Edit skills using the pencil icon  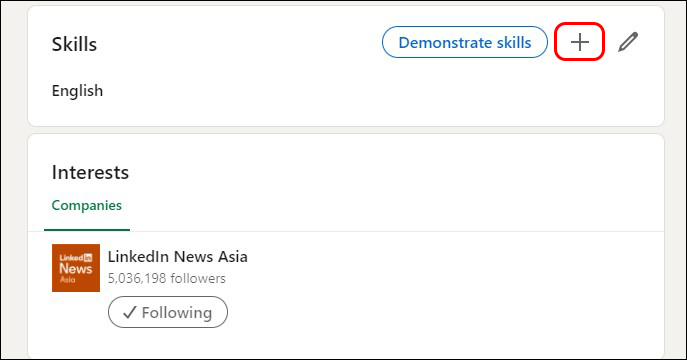tap(628, 42)
